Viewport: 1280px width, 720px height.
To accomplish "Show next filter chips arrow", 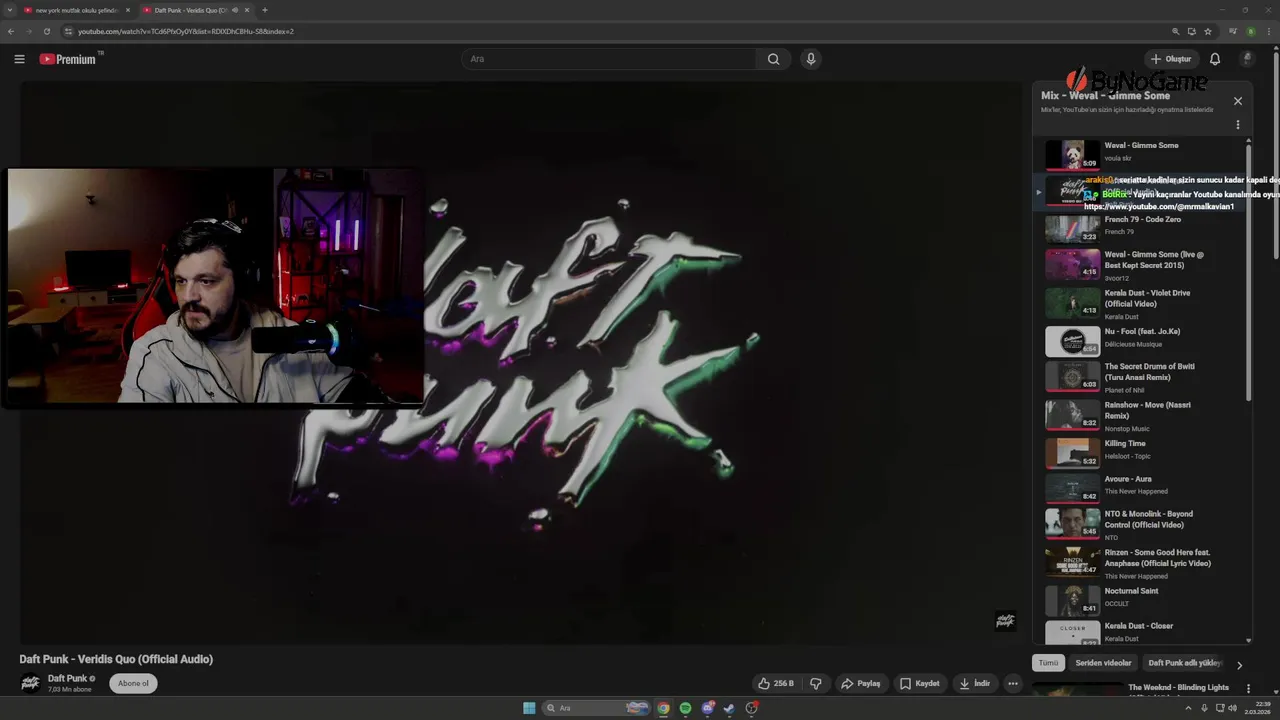I will pyautogui.click(x=1239, y=665).
